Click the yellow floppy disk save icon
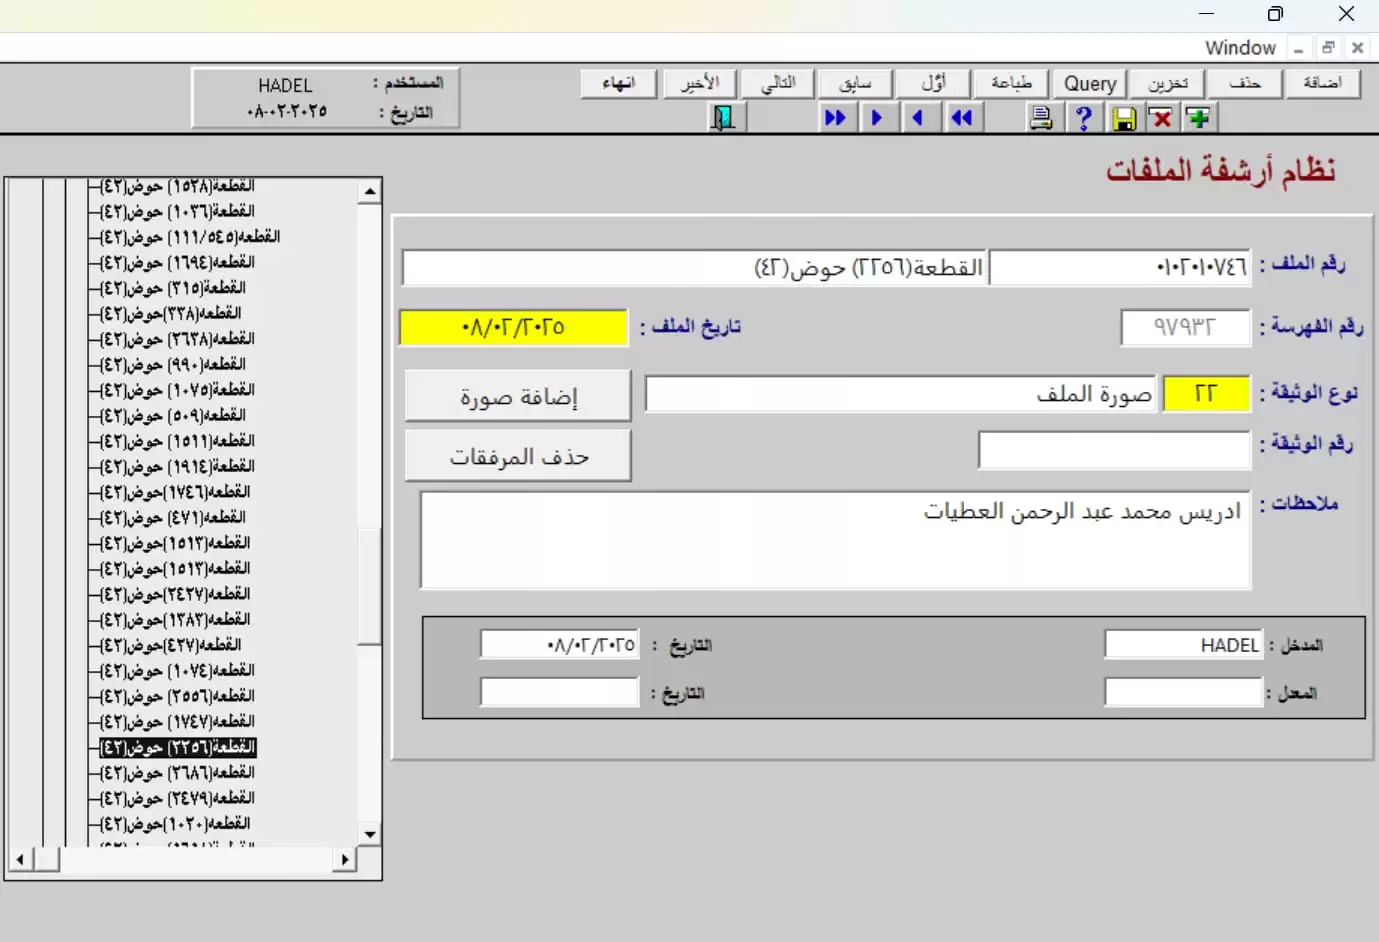Screen dimensions: 1379x942 pyautogui.click(x=1124, y=119)
